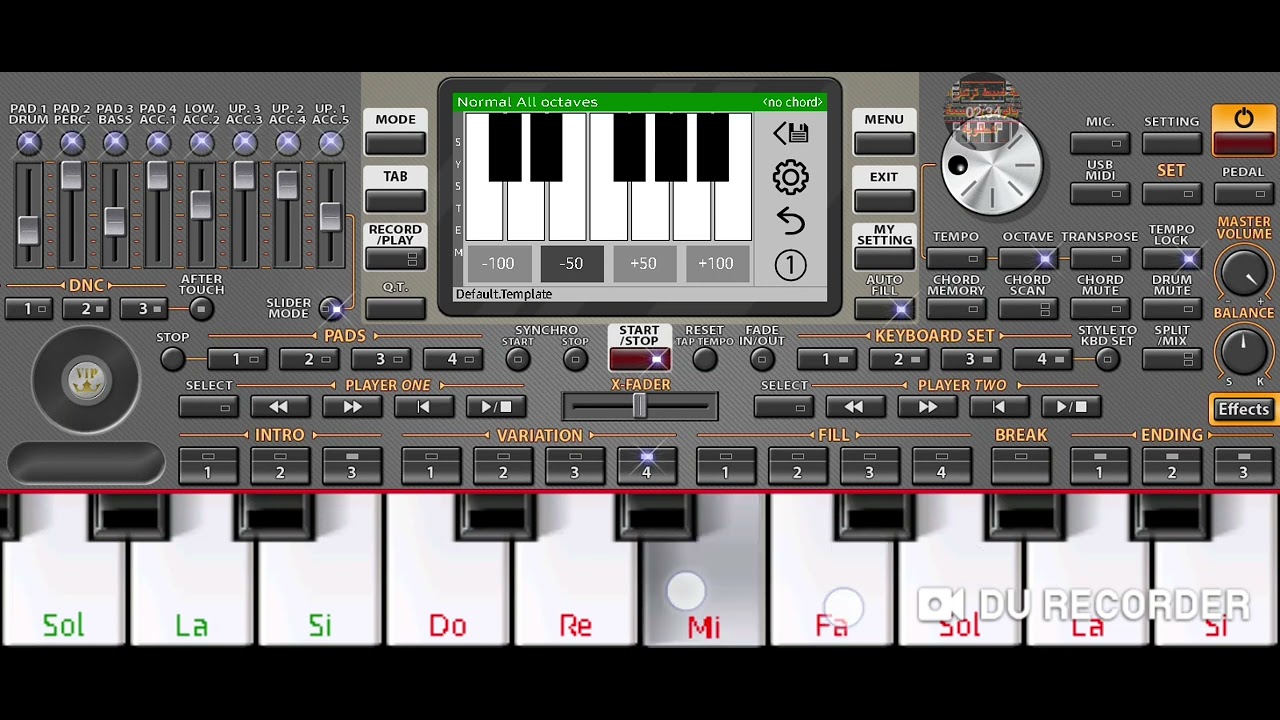Click the SET button
1280x720 pixels.
[x=1172, y=192]
